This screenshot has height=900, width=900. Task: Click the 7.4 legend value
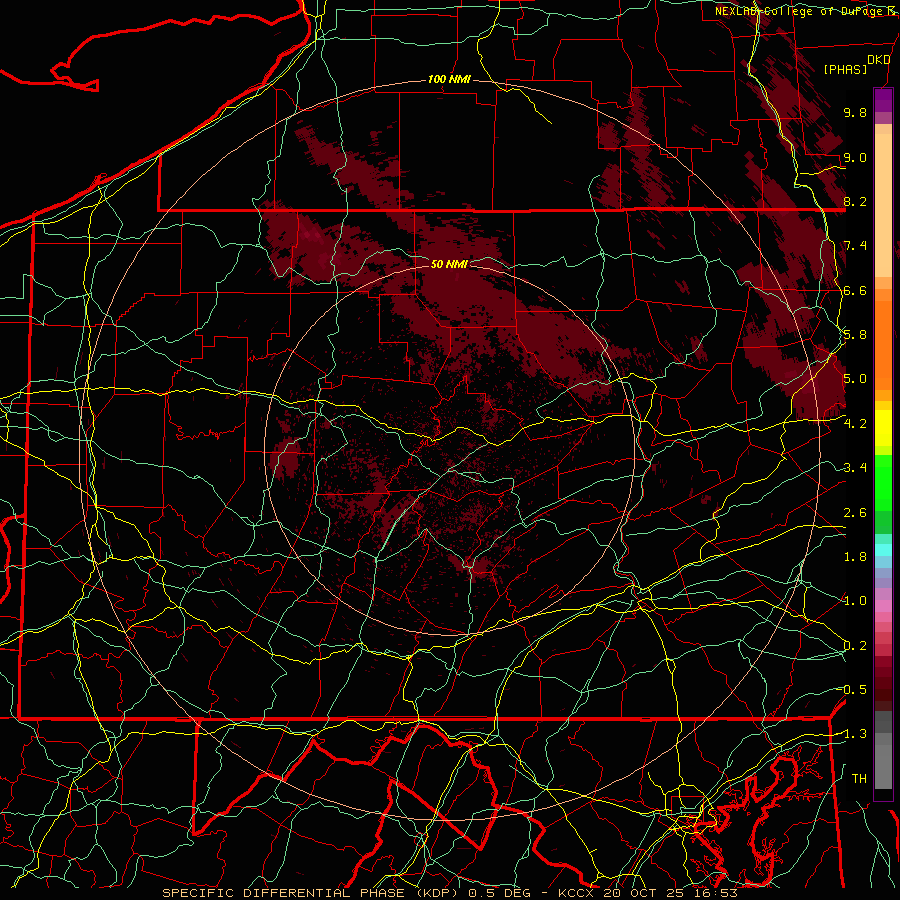(x=855, y=246)
